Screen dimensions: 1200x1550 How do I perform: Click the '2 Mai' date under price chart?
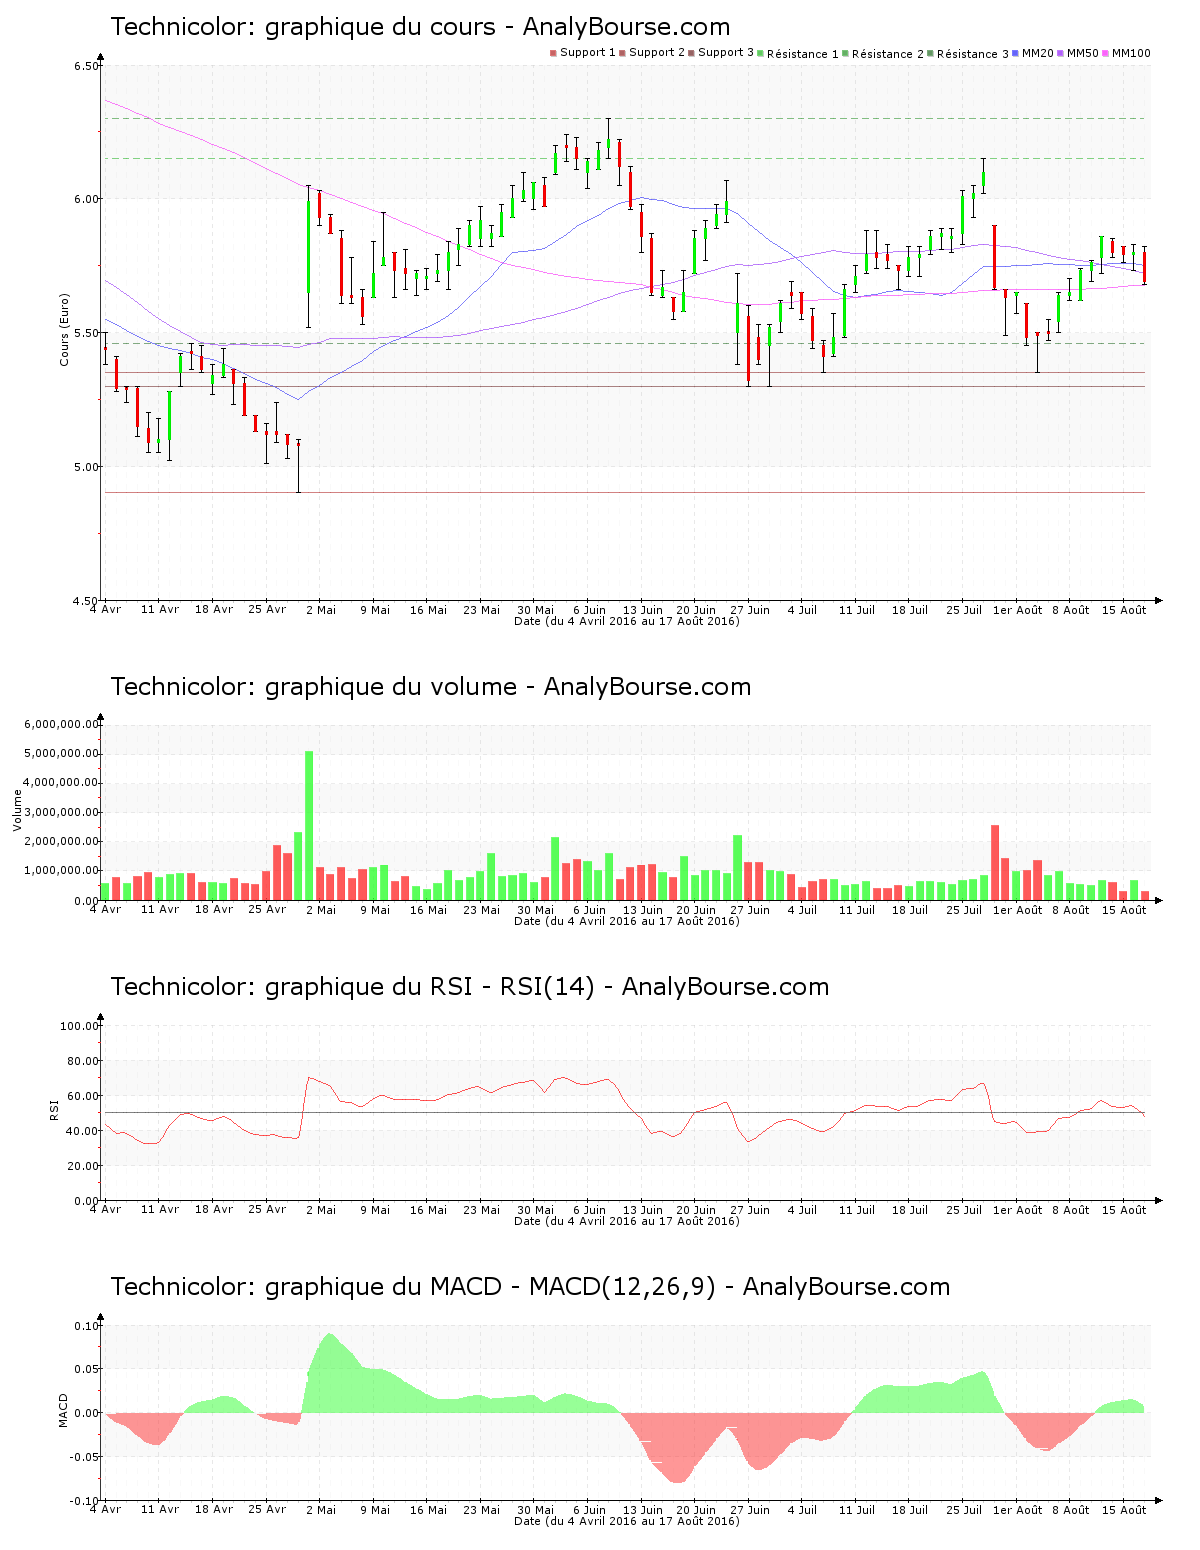321,610
